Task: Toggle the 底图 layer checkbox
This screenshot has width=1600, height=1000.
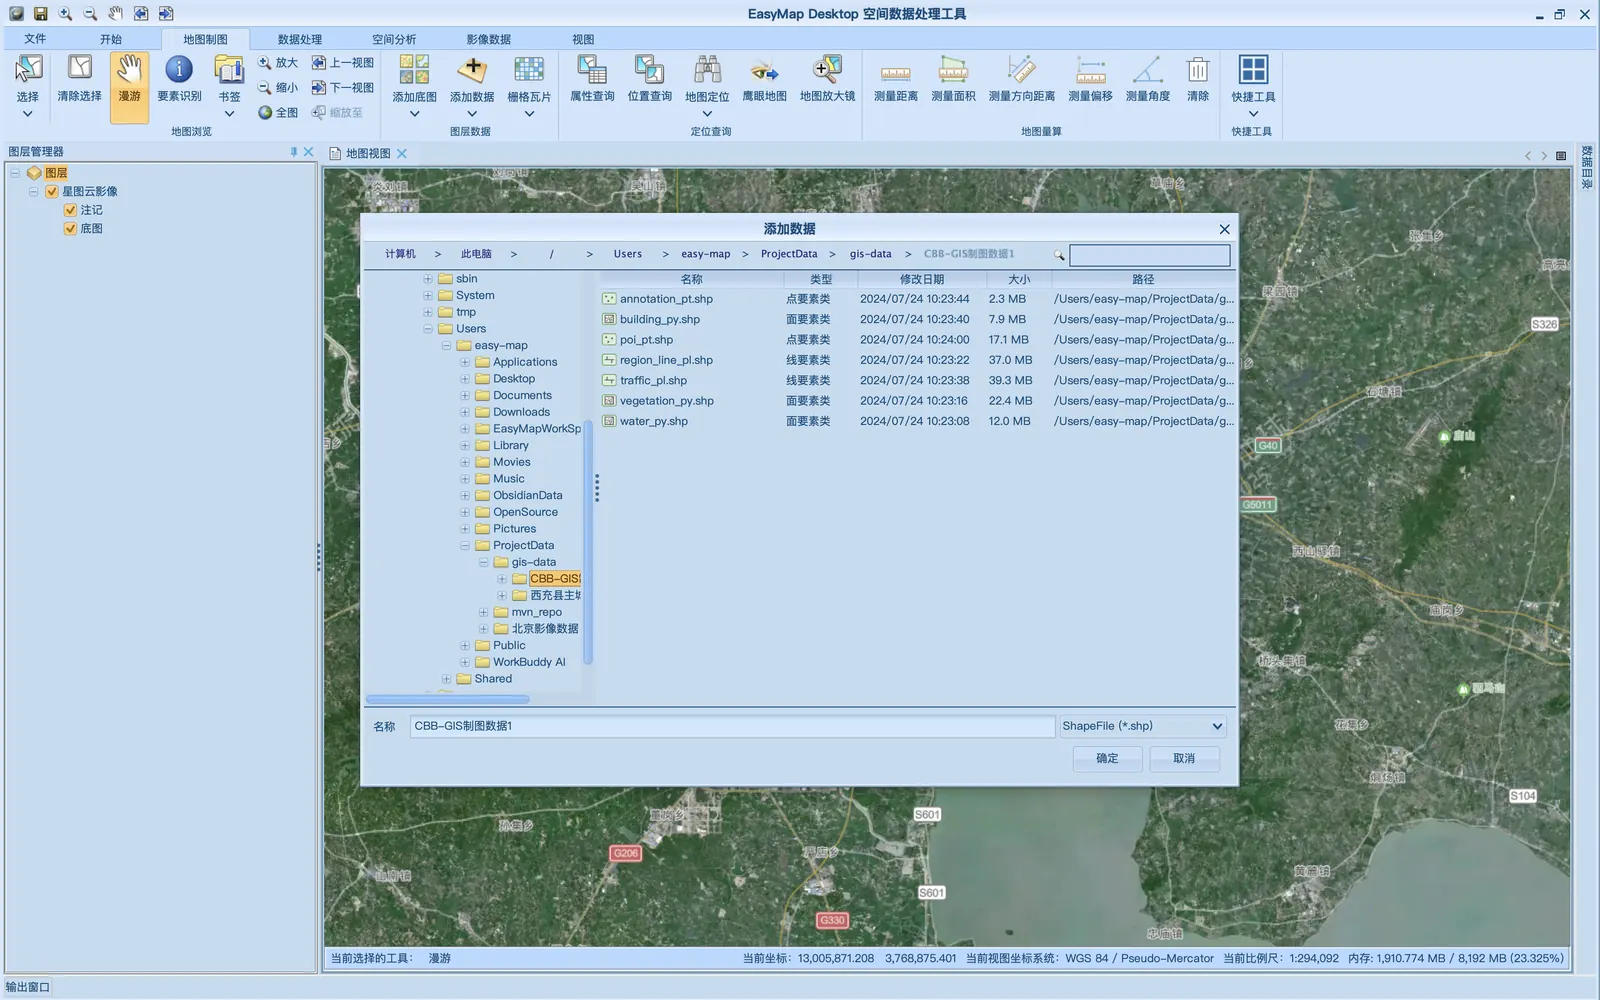Action: pos(70,228)
